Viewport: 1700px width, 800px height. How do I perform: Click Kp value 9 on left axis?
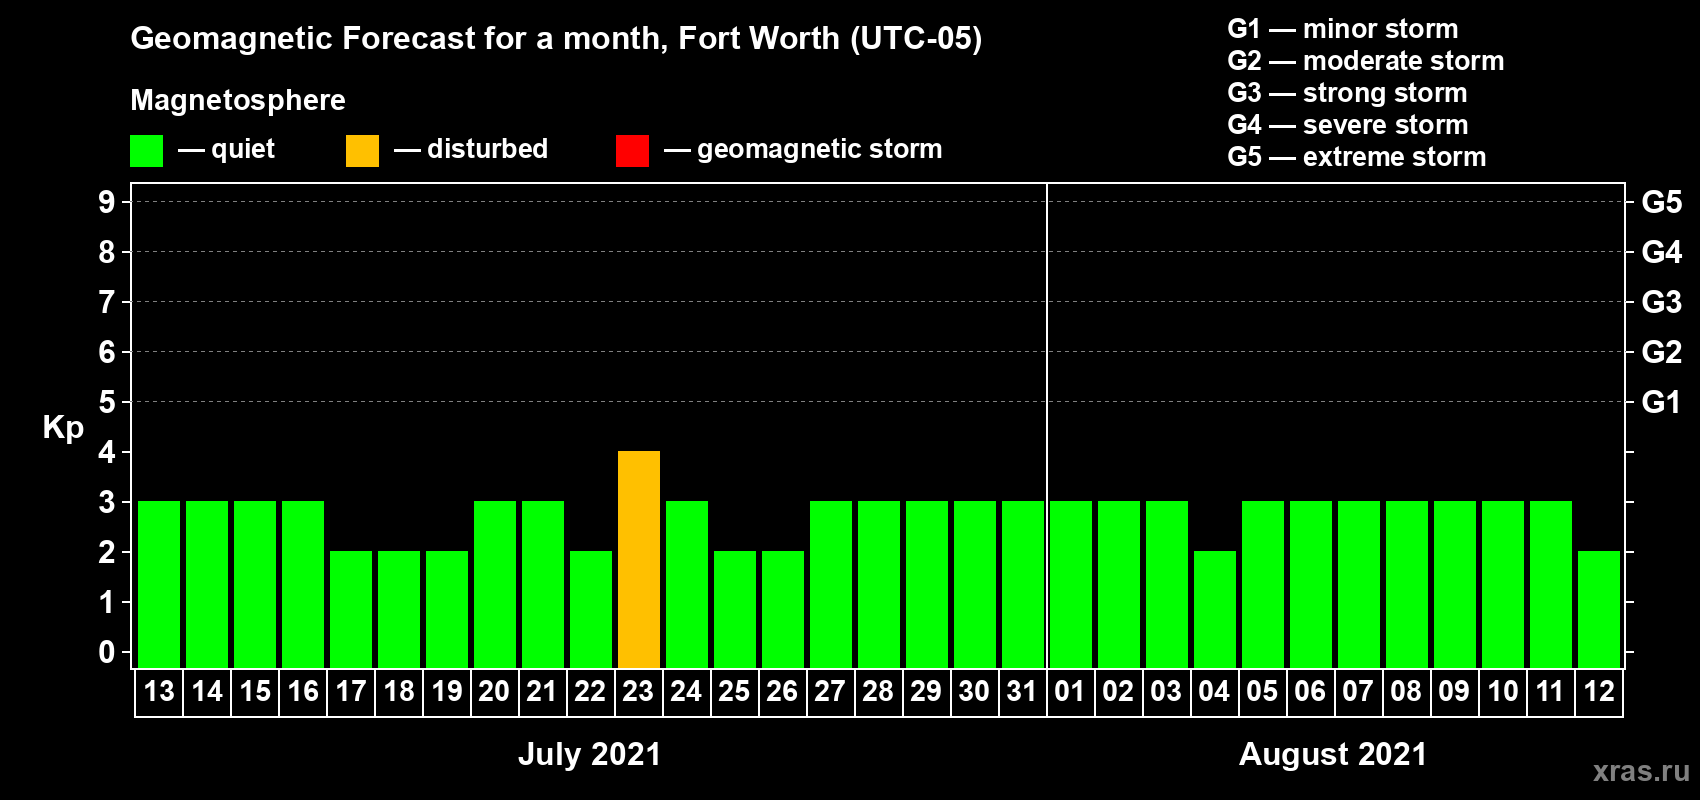107,202
